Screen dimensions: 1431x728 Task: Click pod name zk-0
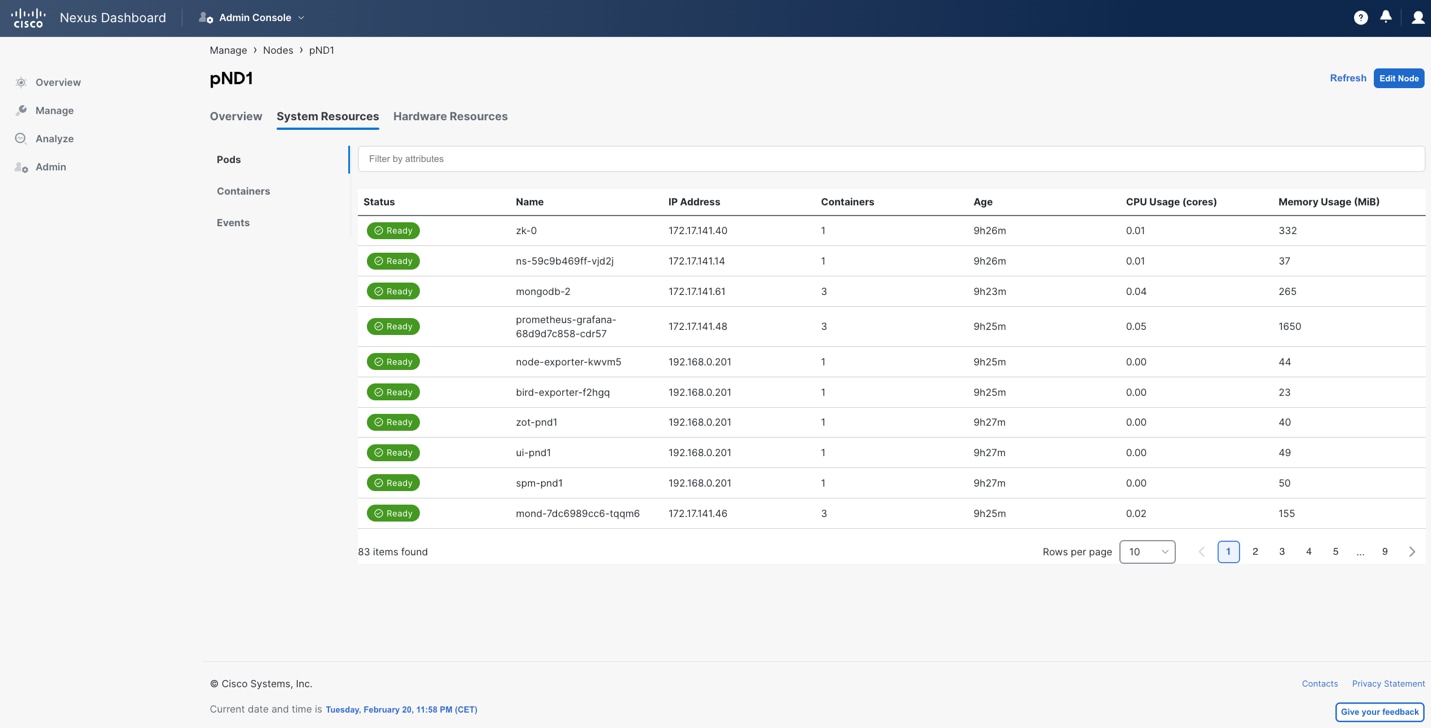coord(526,231)
